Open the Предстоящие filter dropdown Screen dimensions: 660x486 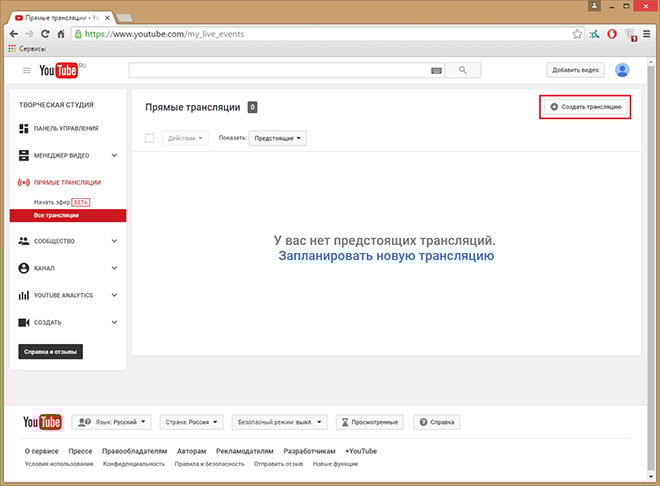coord(278,137)
